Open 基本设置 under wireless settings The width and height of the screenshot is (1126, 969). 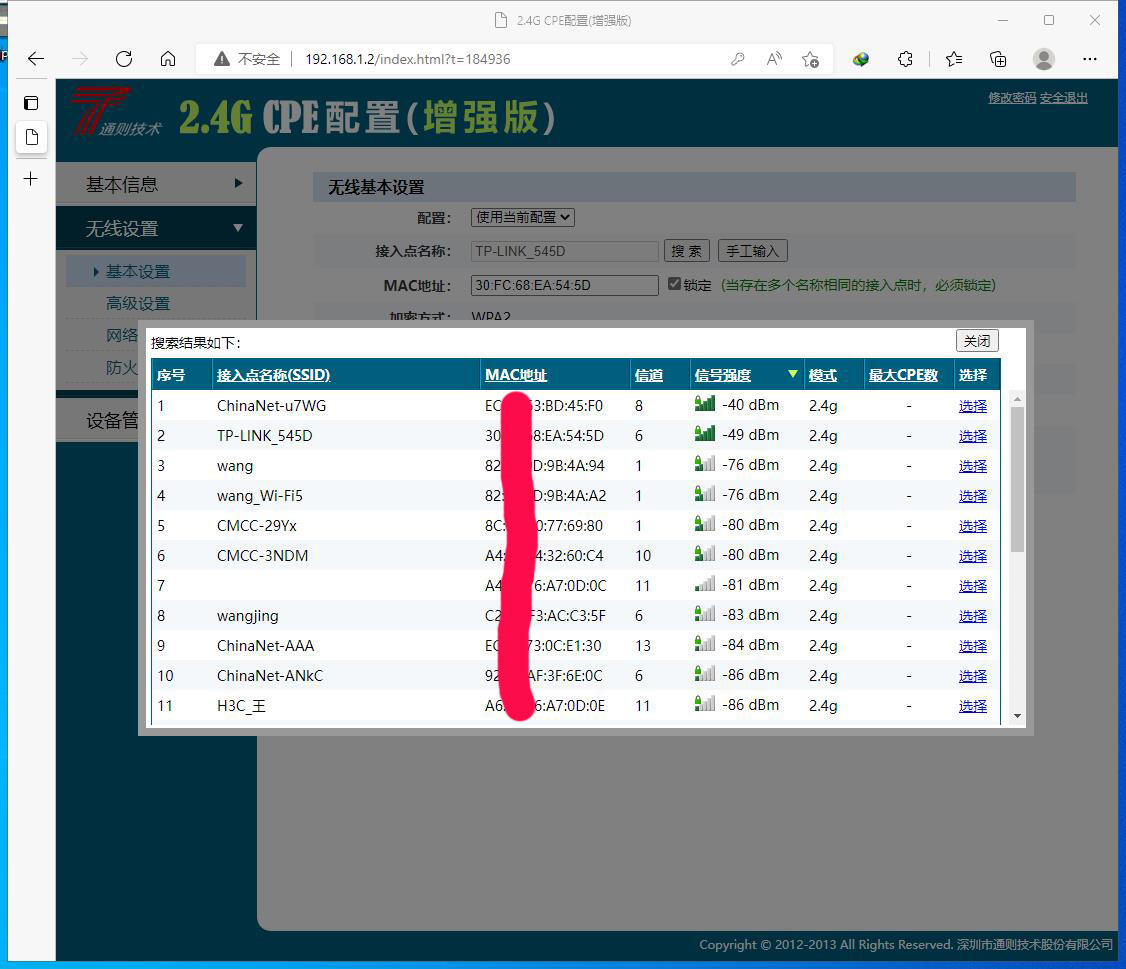[x=138, y=272]
